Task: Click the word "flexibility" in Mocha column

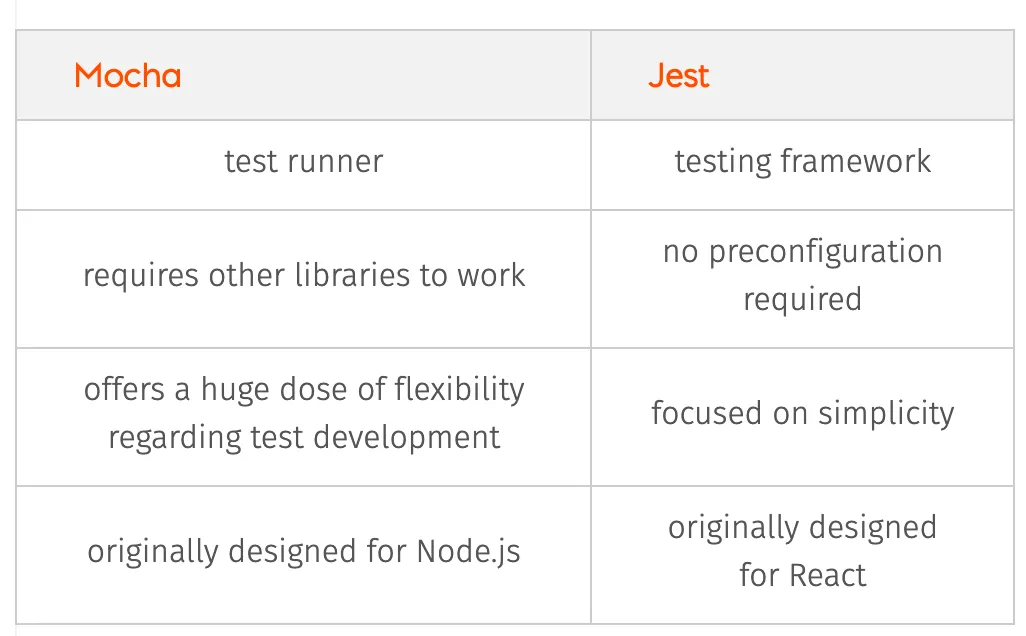Action: [x=459, y=389]
